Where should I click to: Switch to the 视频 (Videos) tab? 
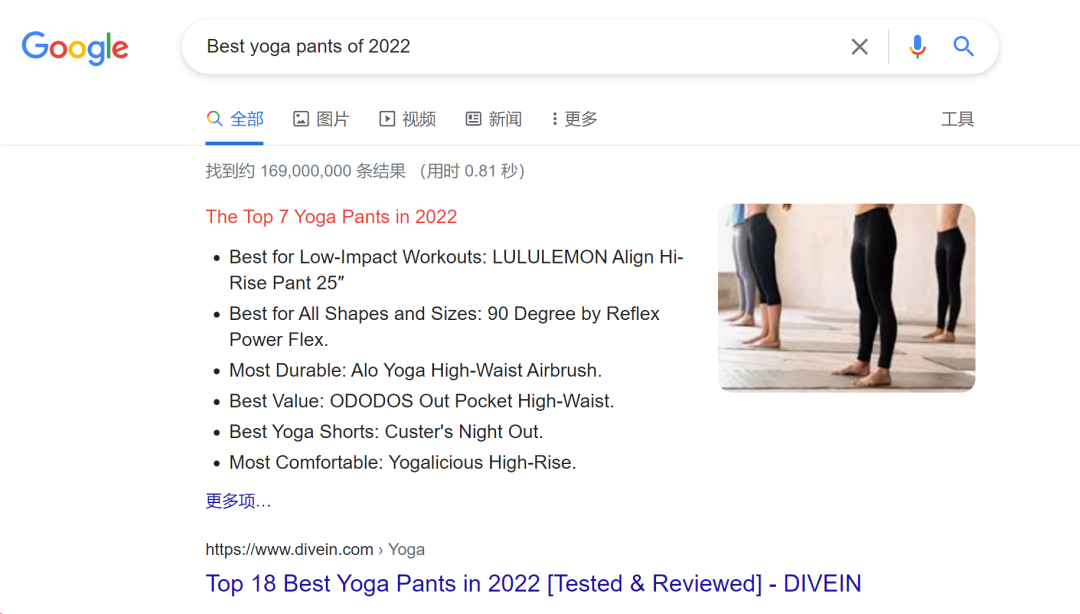[408, 119]
